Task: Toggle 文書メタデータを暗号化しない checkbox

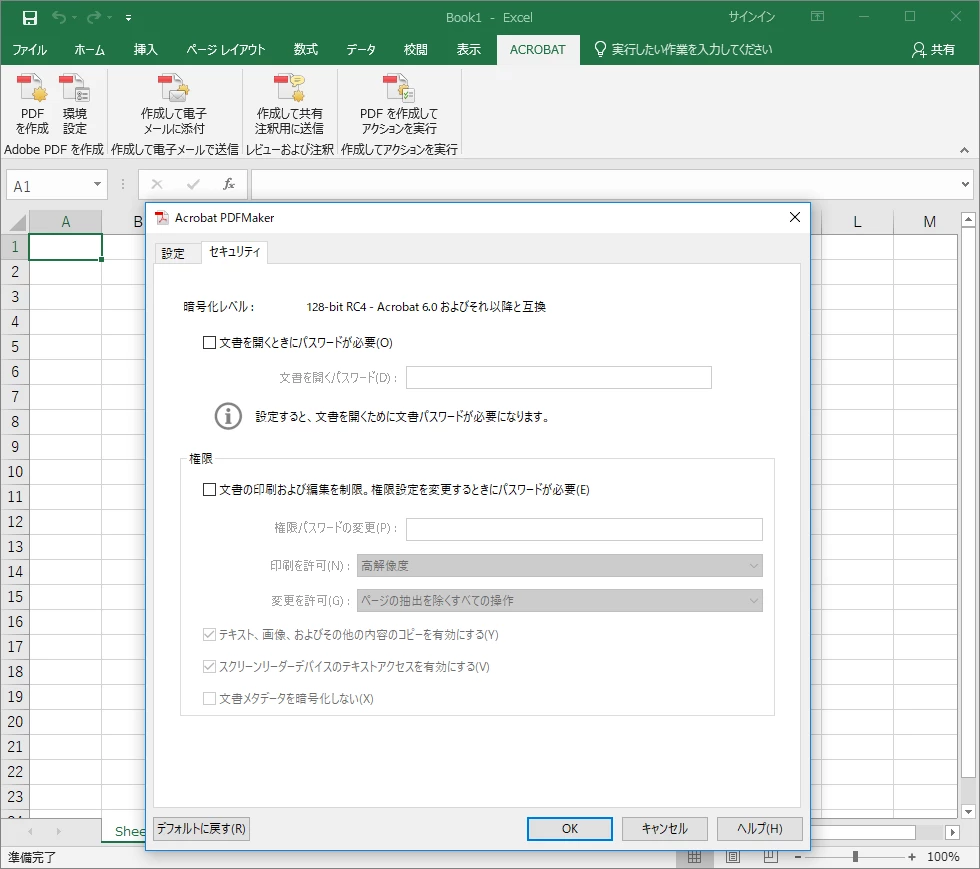Action: click(209, 698)
